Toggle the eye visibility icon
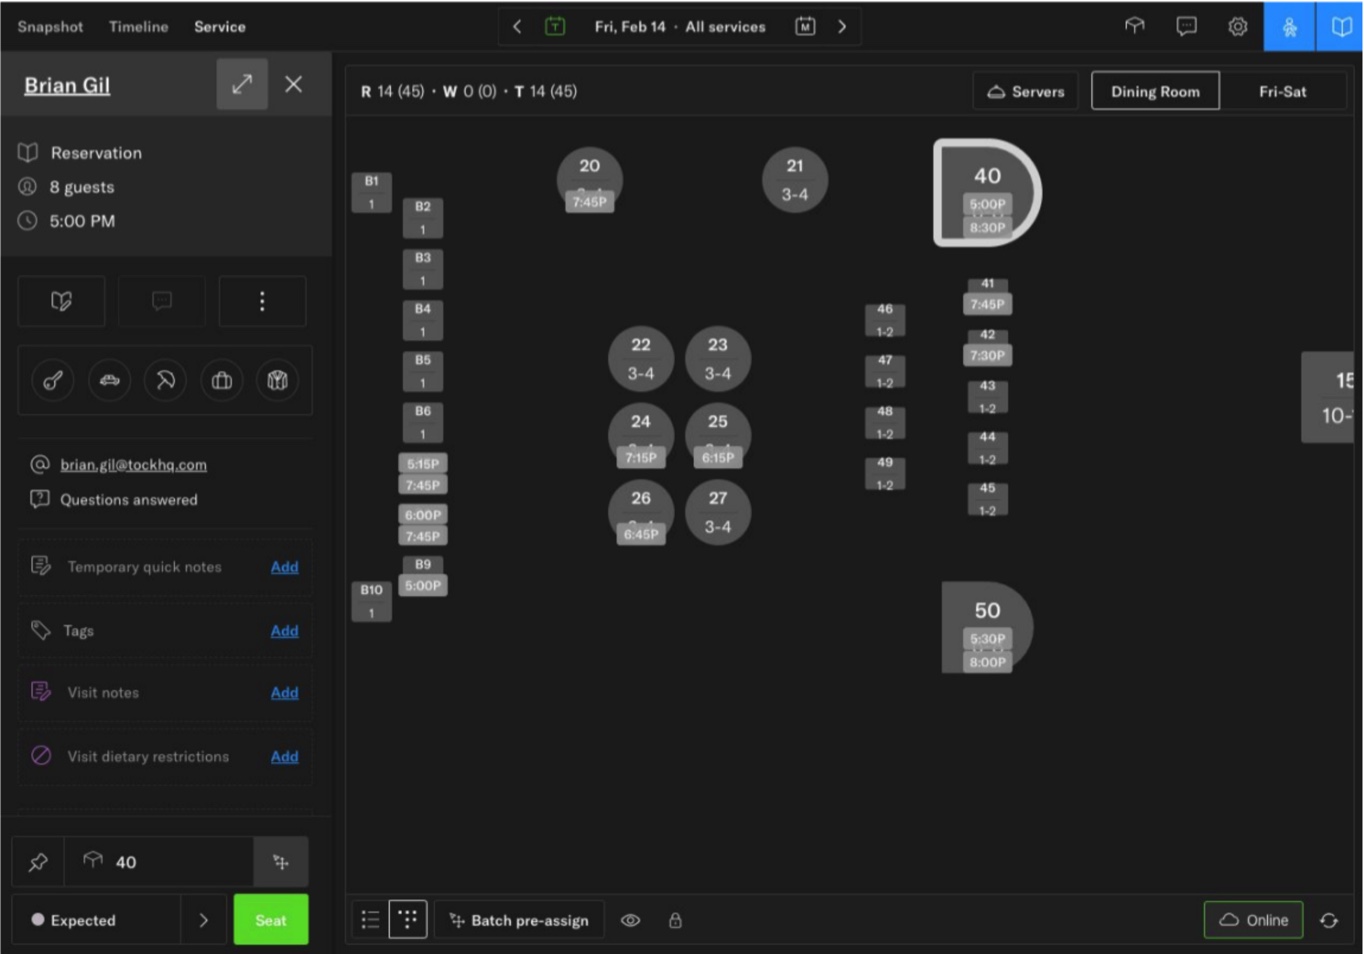This screenshot has height=954, width=1364. pos(630,920)
